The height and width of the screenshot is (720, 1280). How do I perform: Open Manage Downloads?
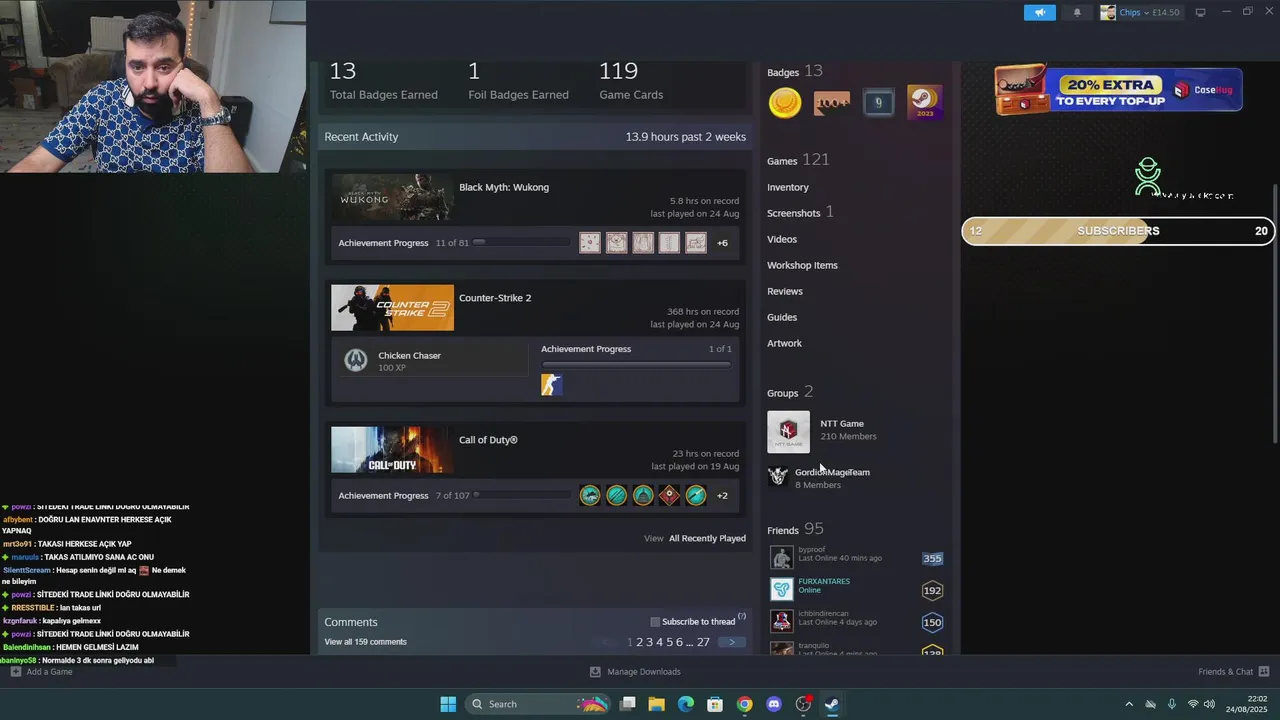635,672
